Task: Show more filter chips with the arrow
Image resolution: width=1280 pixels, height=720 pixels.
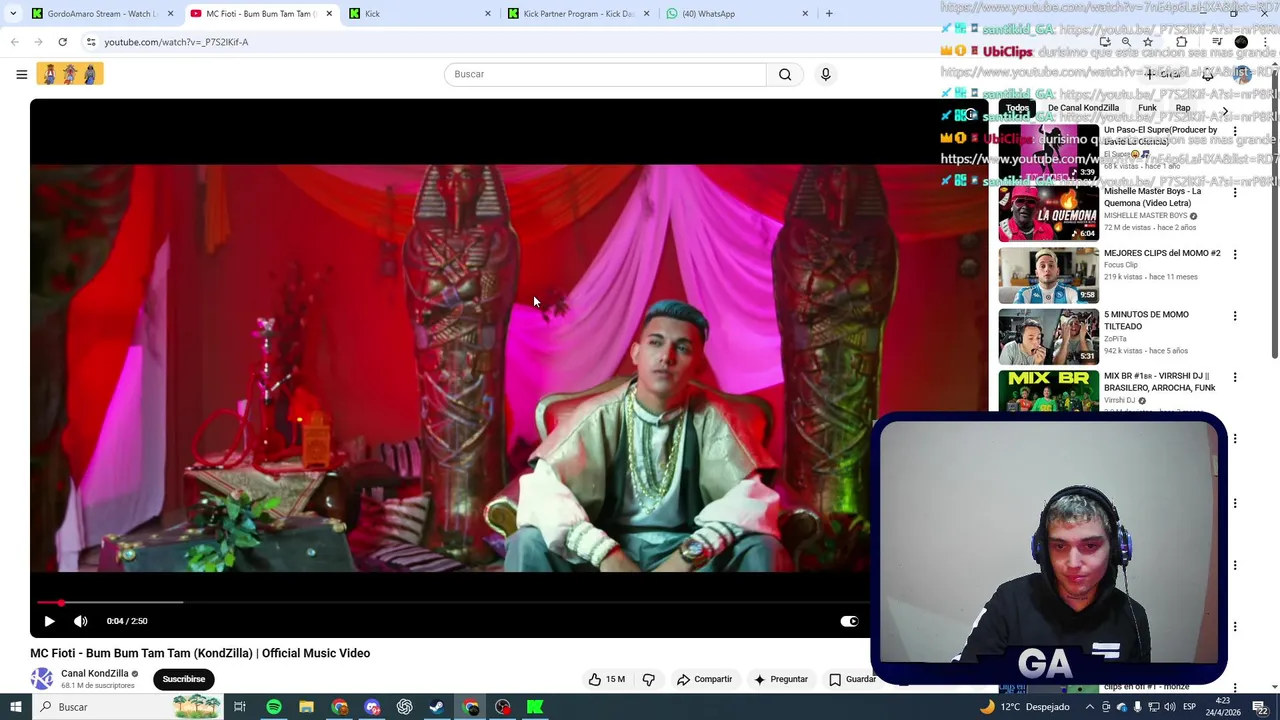Action: 1225,111
